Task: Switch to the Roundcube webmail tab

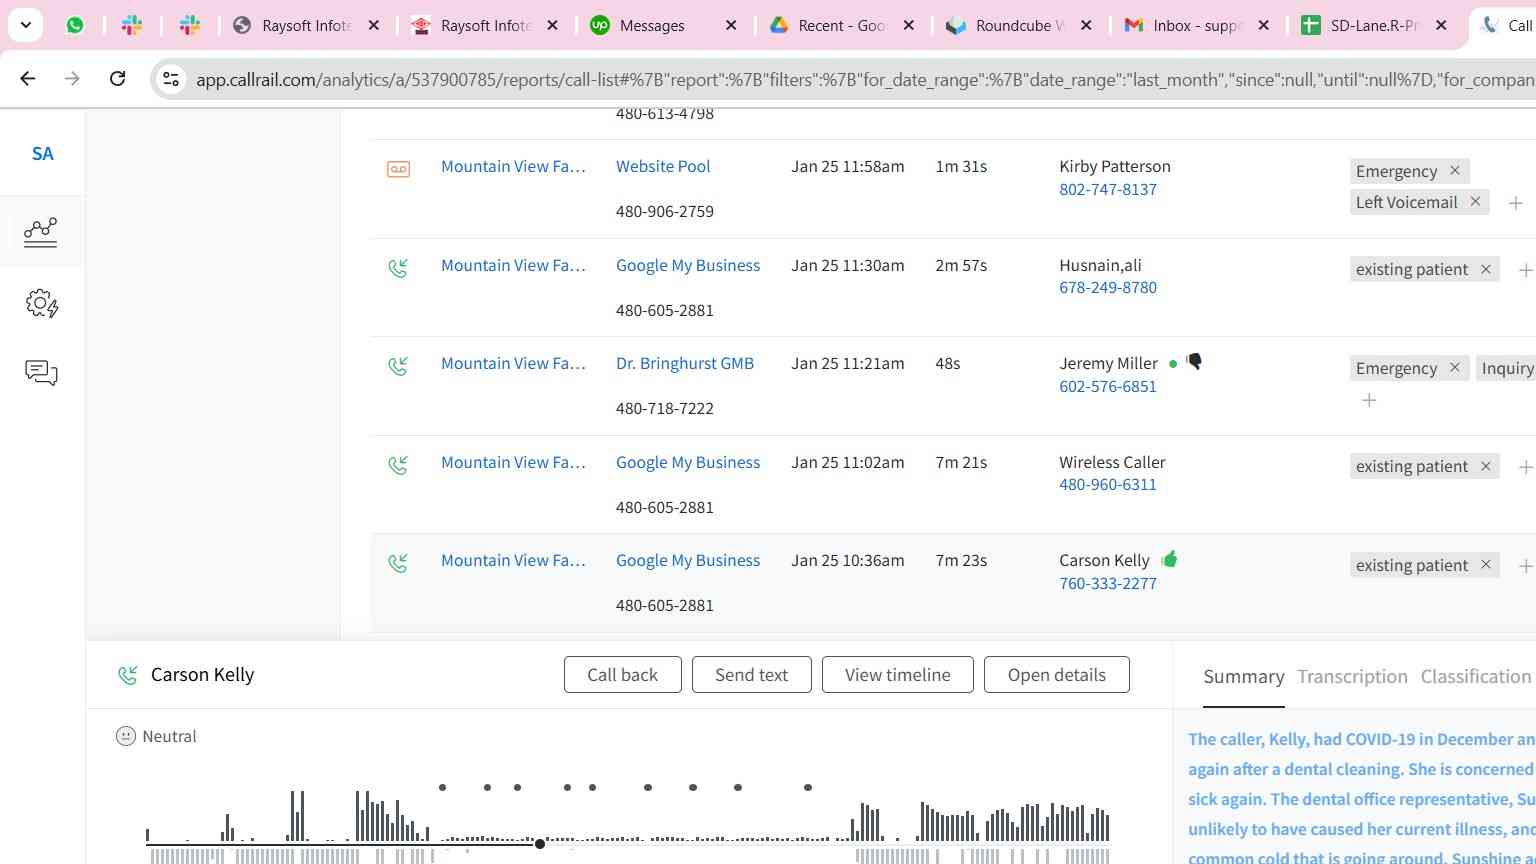Action: (x=1019, y=25)
